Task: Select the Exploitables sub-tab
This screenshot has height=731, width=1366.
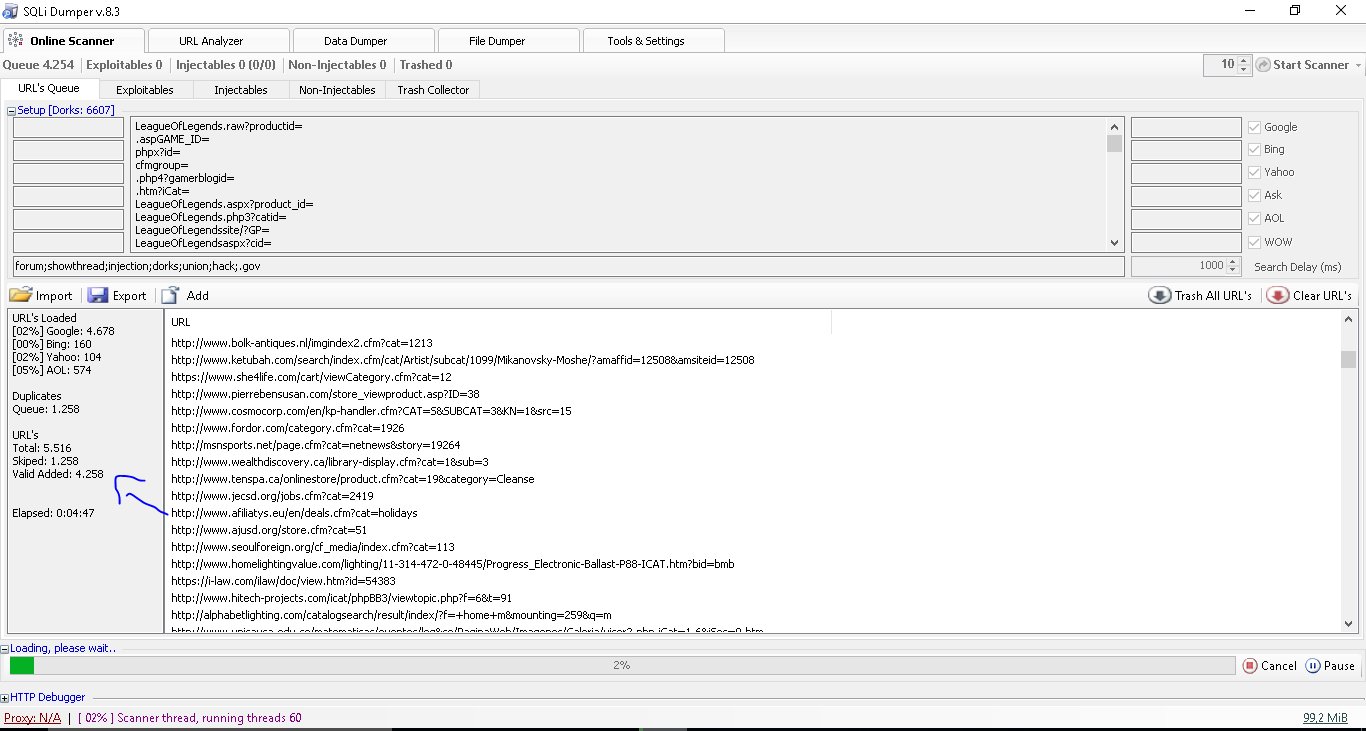Action: click(x=145, y=90)
